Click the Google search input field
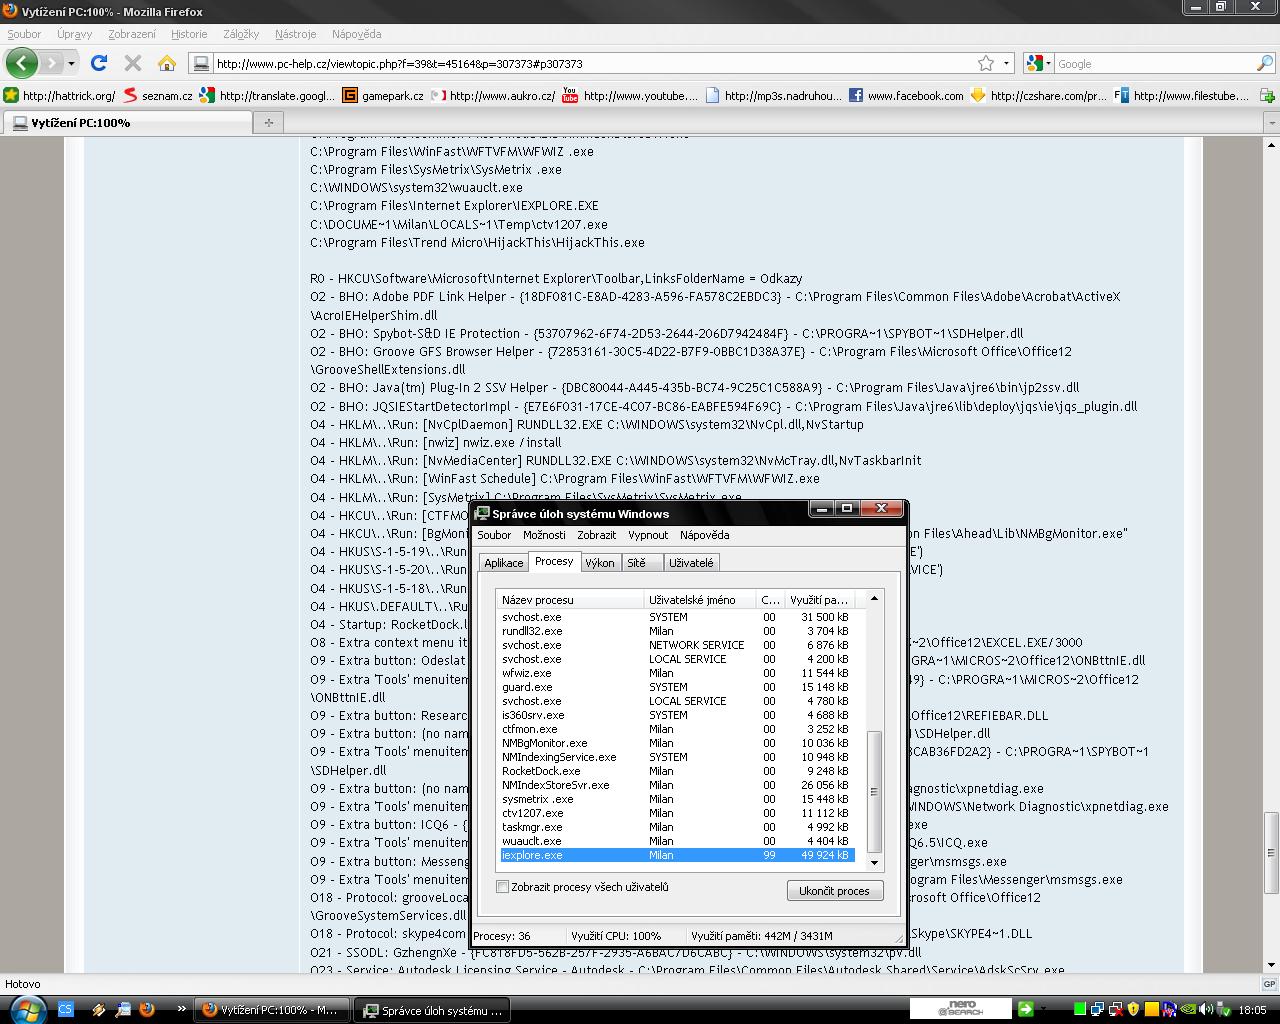 coord(1155,63)
